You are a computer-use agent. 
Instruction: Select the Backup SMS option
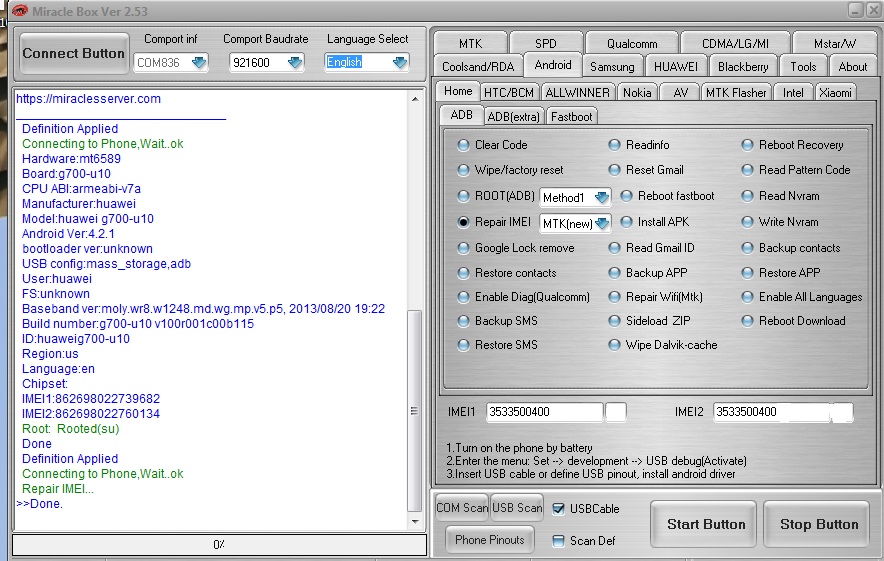click(463, 321)
